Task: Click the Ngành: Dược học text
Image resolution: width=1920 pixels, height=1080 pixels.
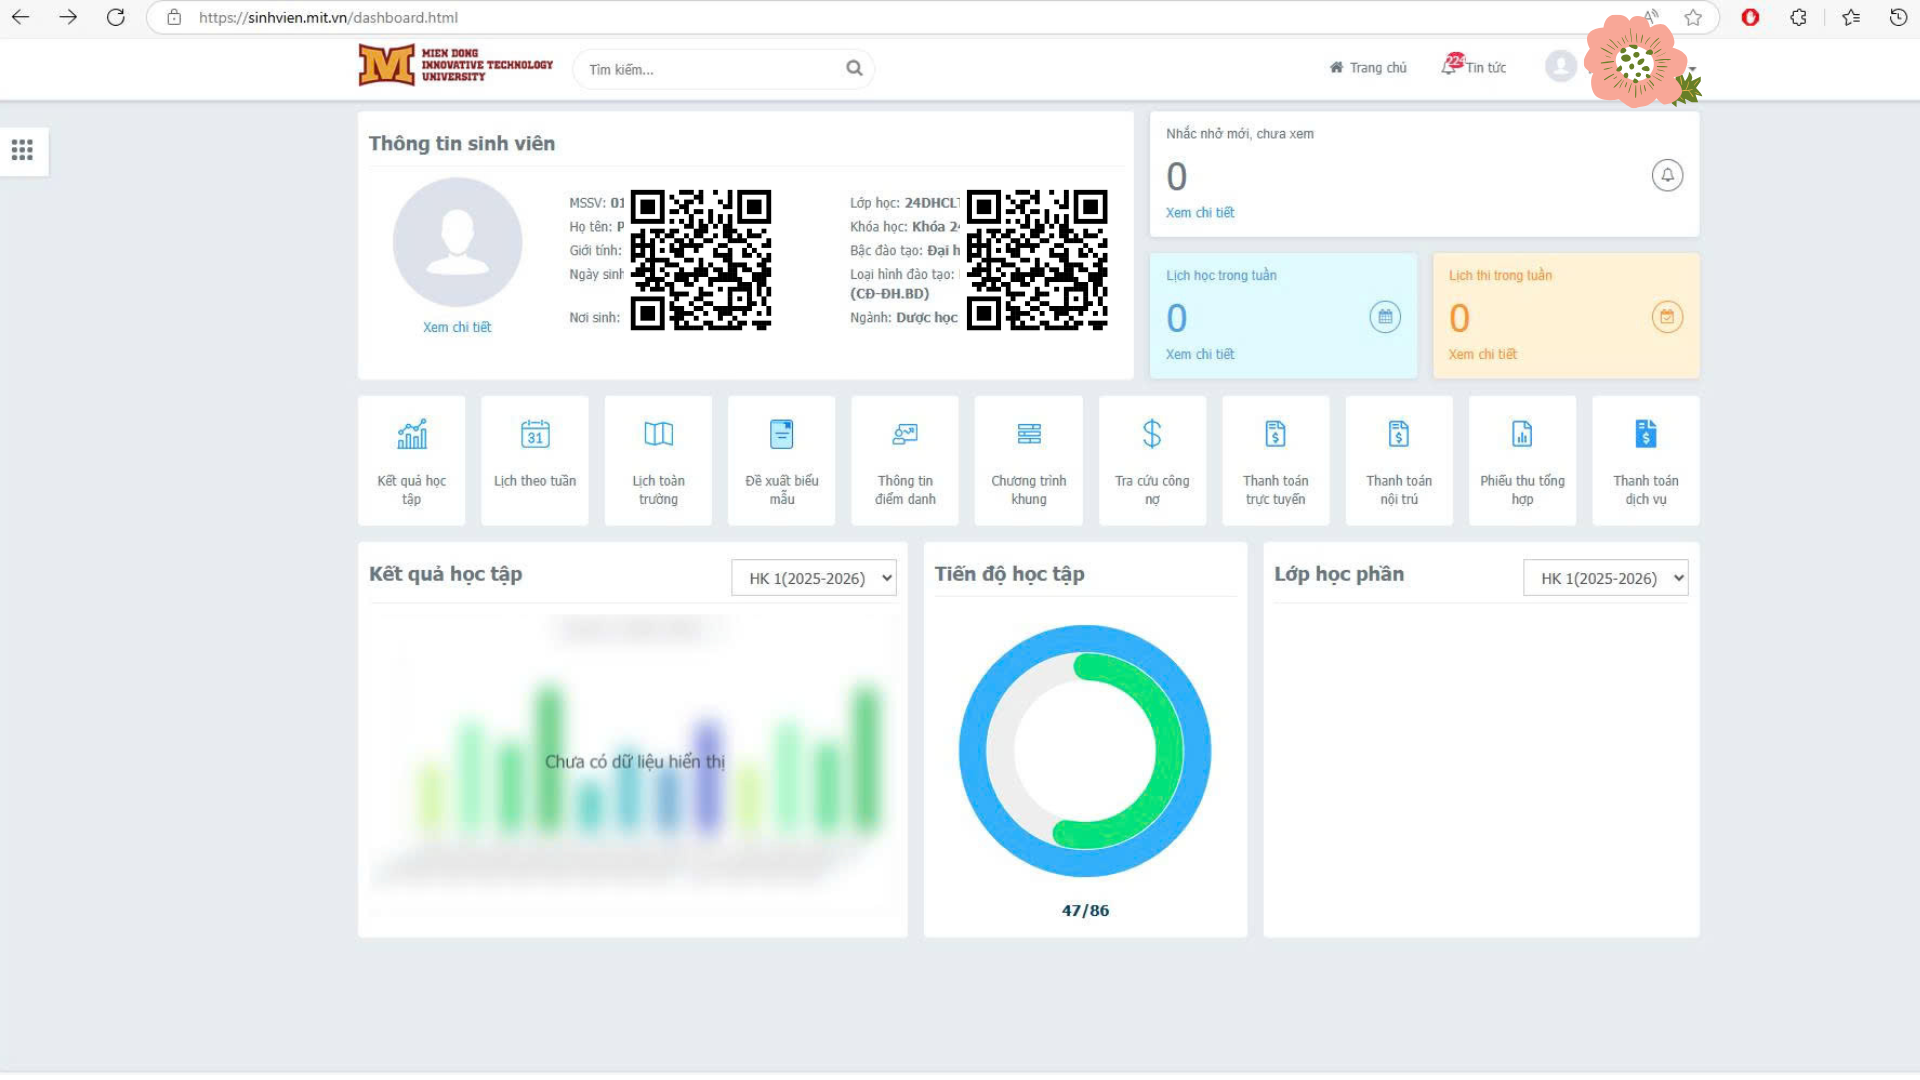Action: point(904,317)
